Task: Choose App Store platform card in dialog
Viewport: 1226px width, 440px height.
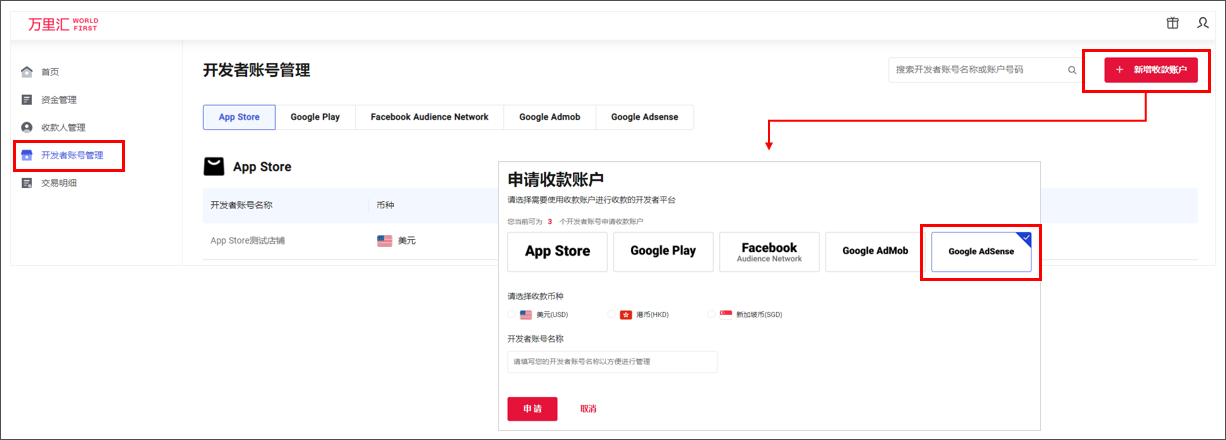Action: click(x=557, y=251)
